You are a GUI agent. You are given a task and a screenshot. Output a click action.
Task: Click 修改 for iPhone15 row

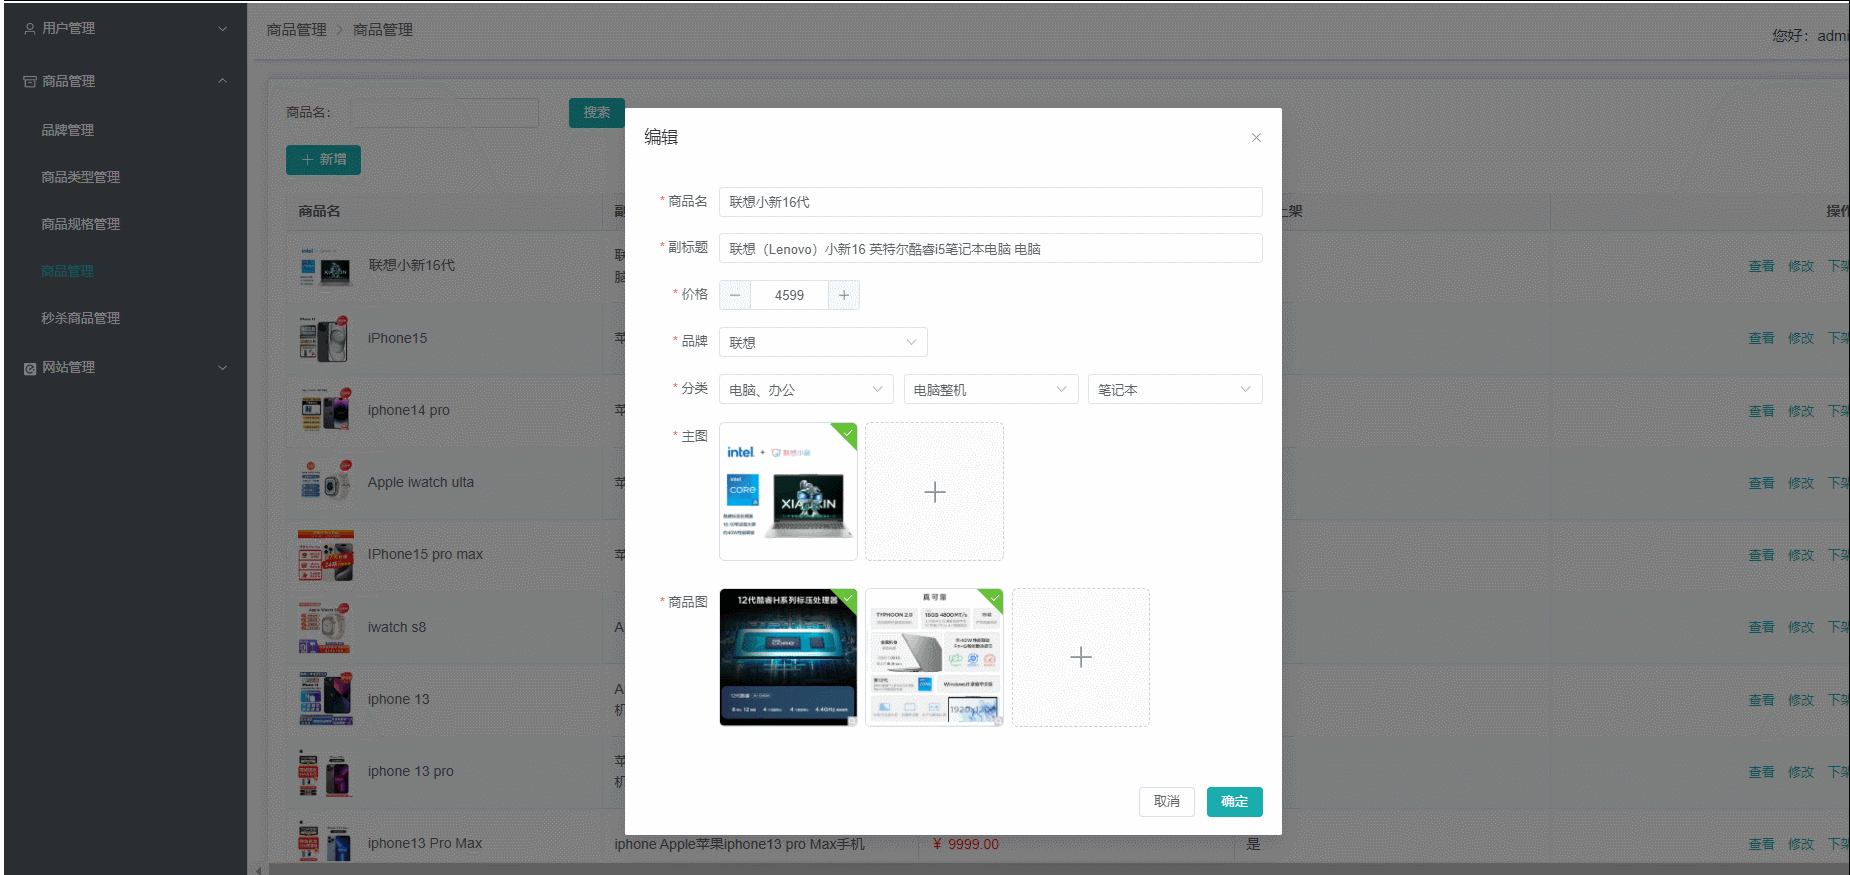pos(1801,338)
